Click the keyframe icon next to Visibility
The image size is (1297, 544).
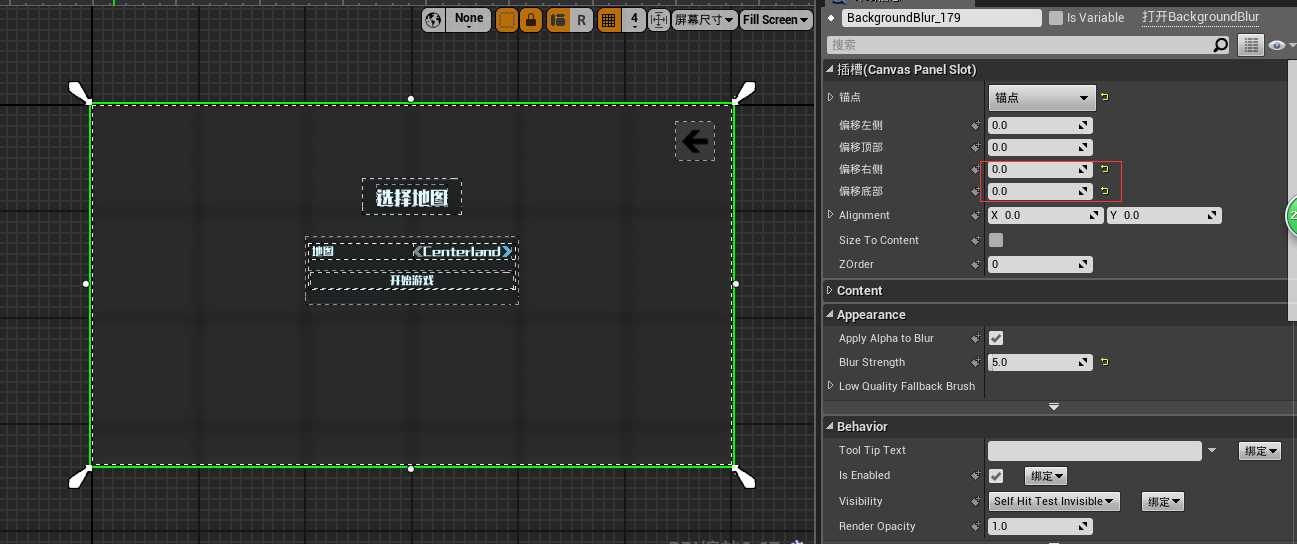click(976, 502)
